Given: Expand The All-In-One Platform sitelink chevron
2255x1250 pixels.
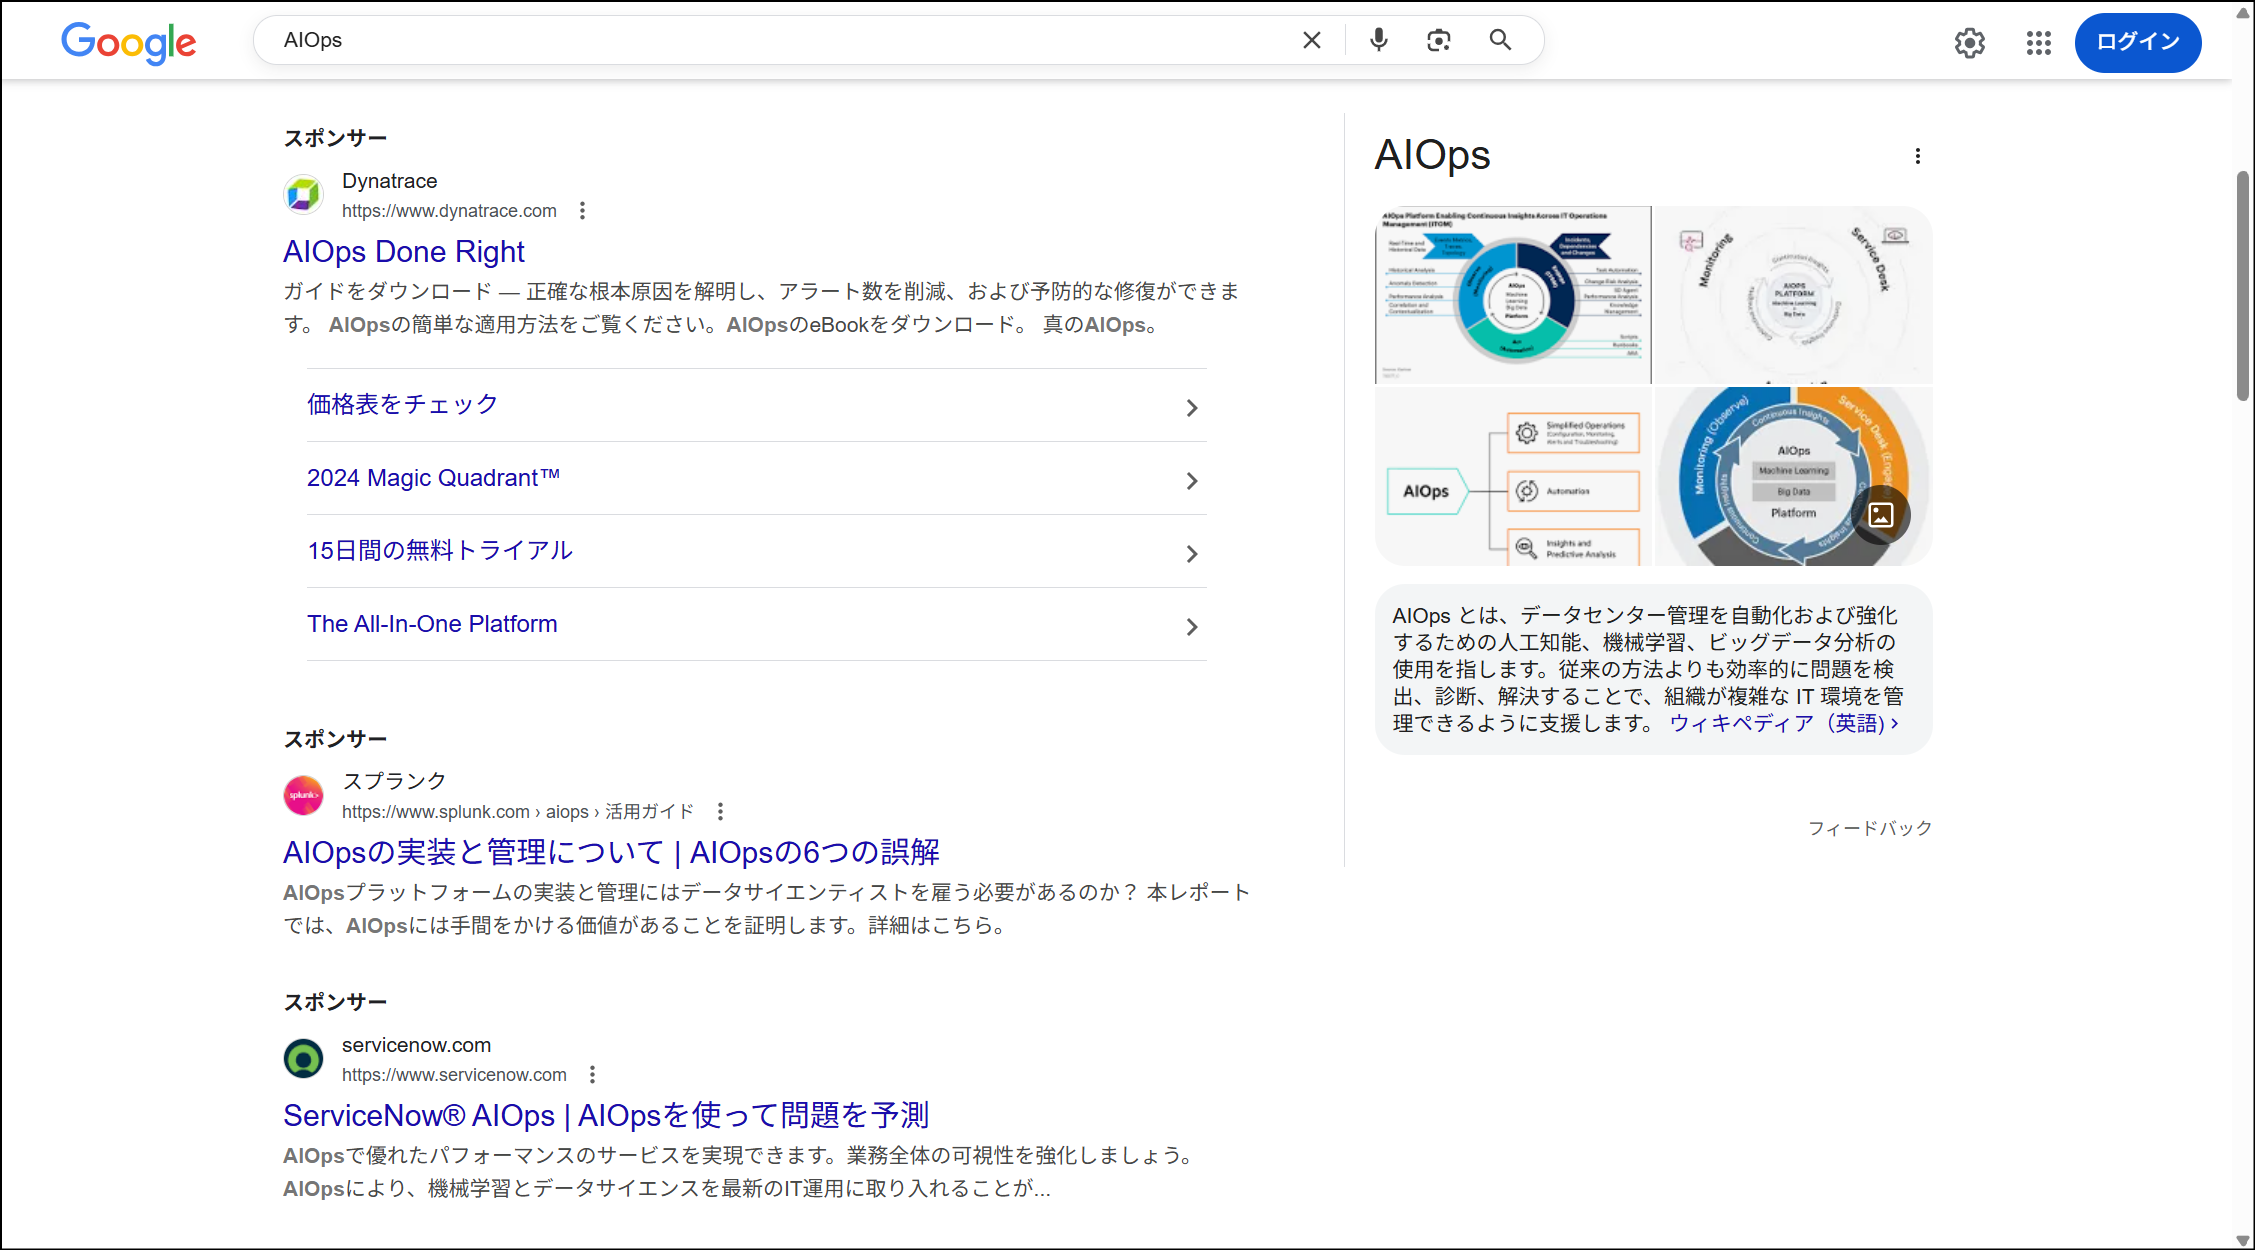Looking at the screenshot, I should point(1191,626).
